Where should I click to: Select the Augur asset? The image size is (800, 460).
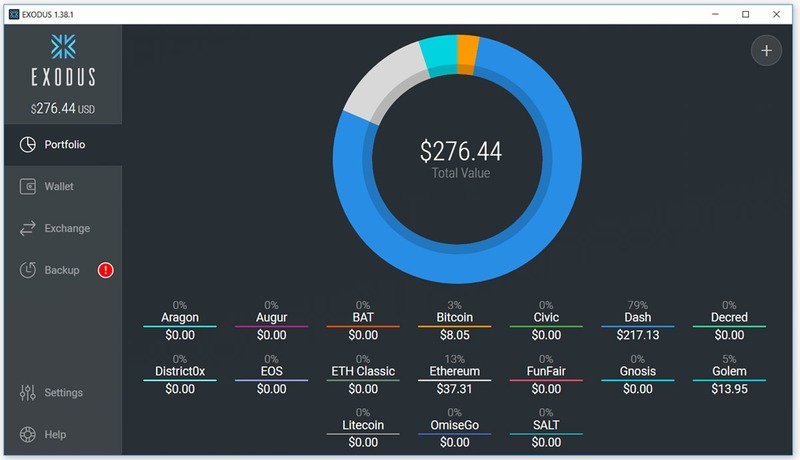click(271, 321)
